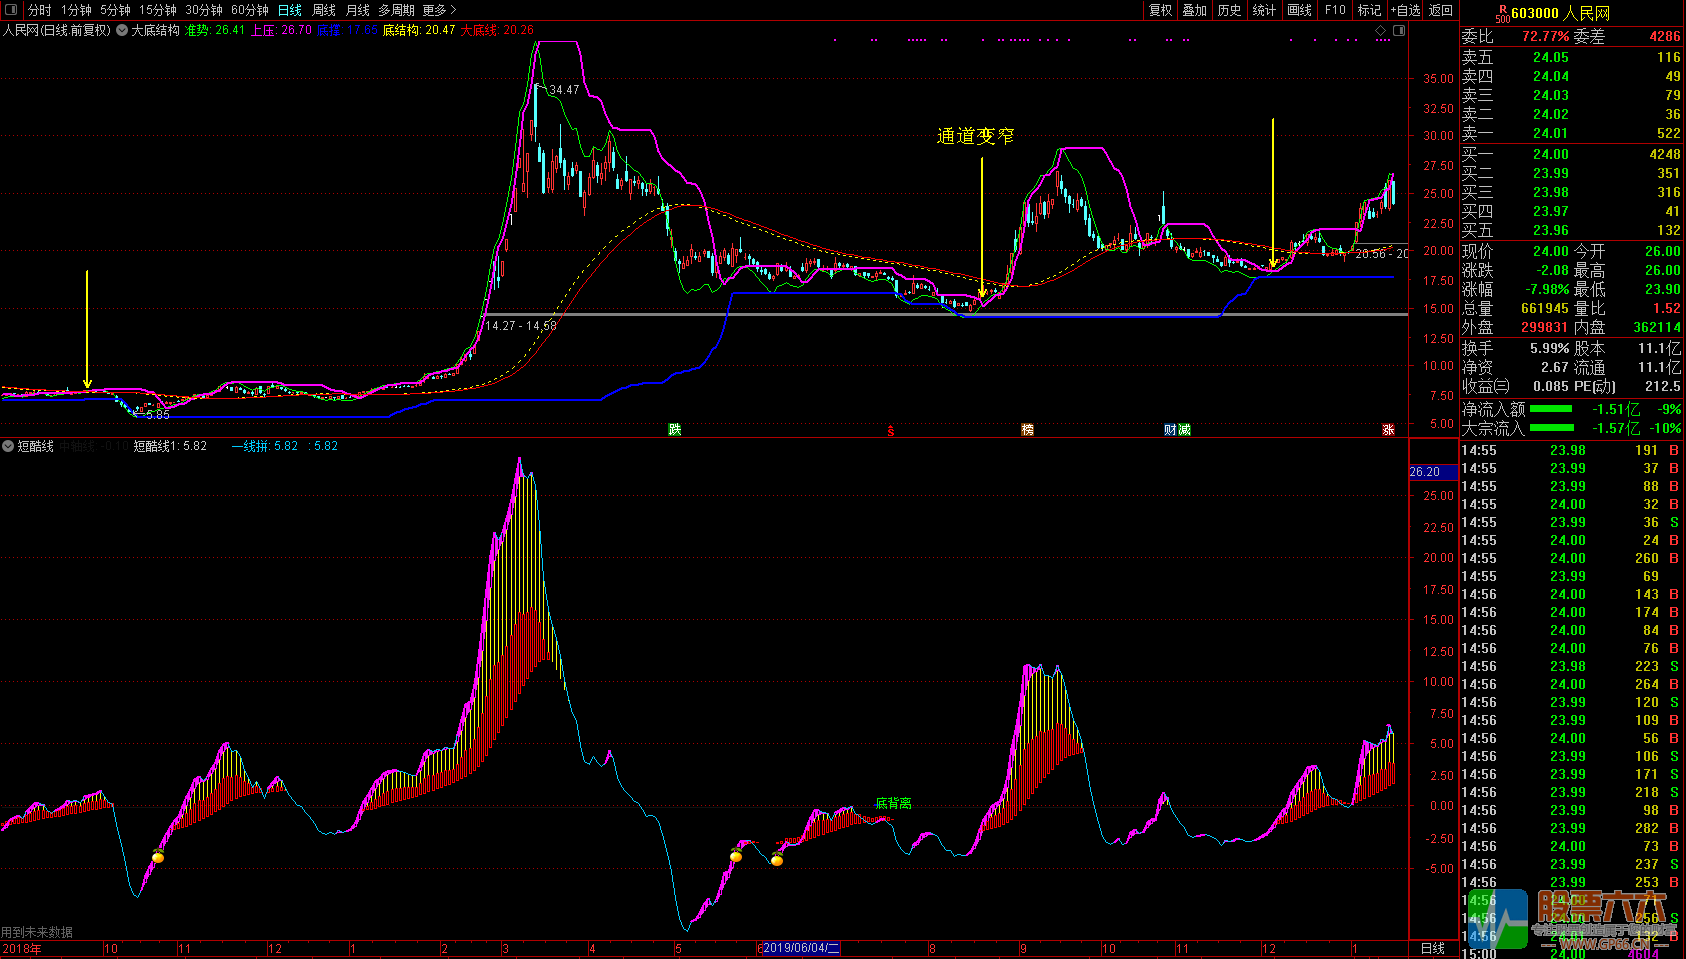Click the panel layout icon at top-left
This screenshot has width=1686, height=959.
[x=11, y=10]
